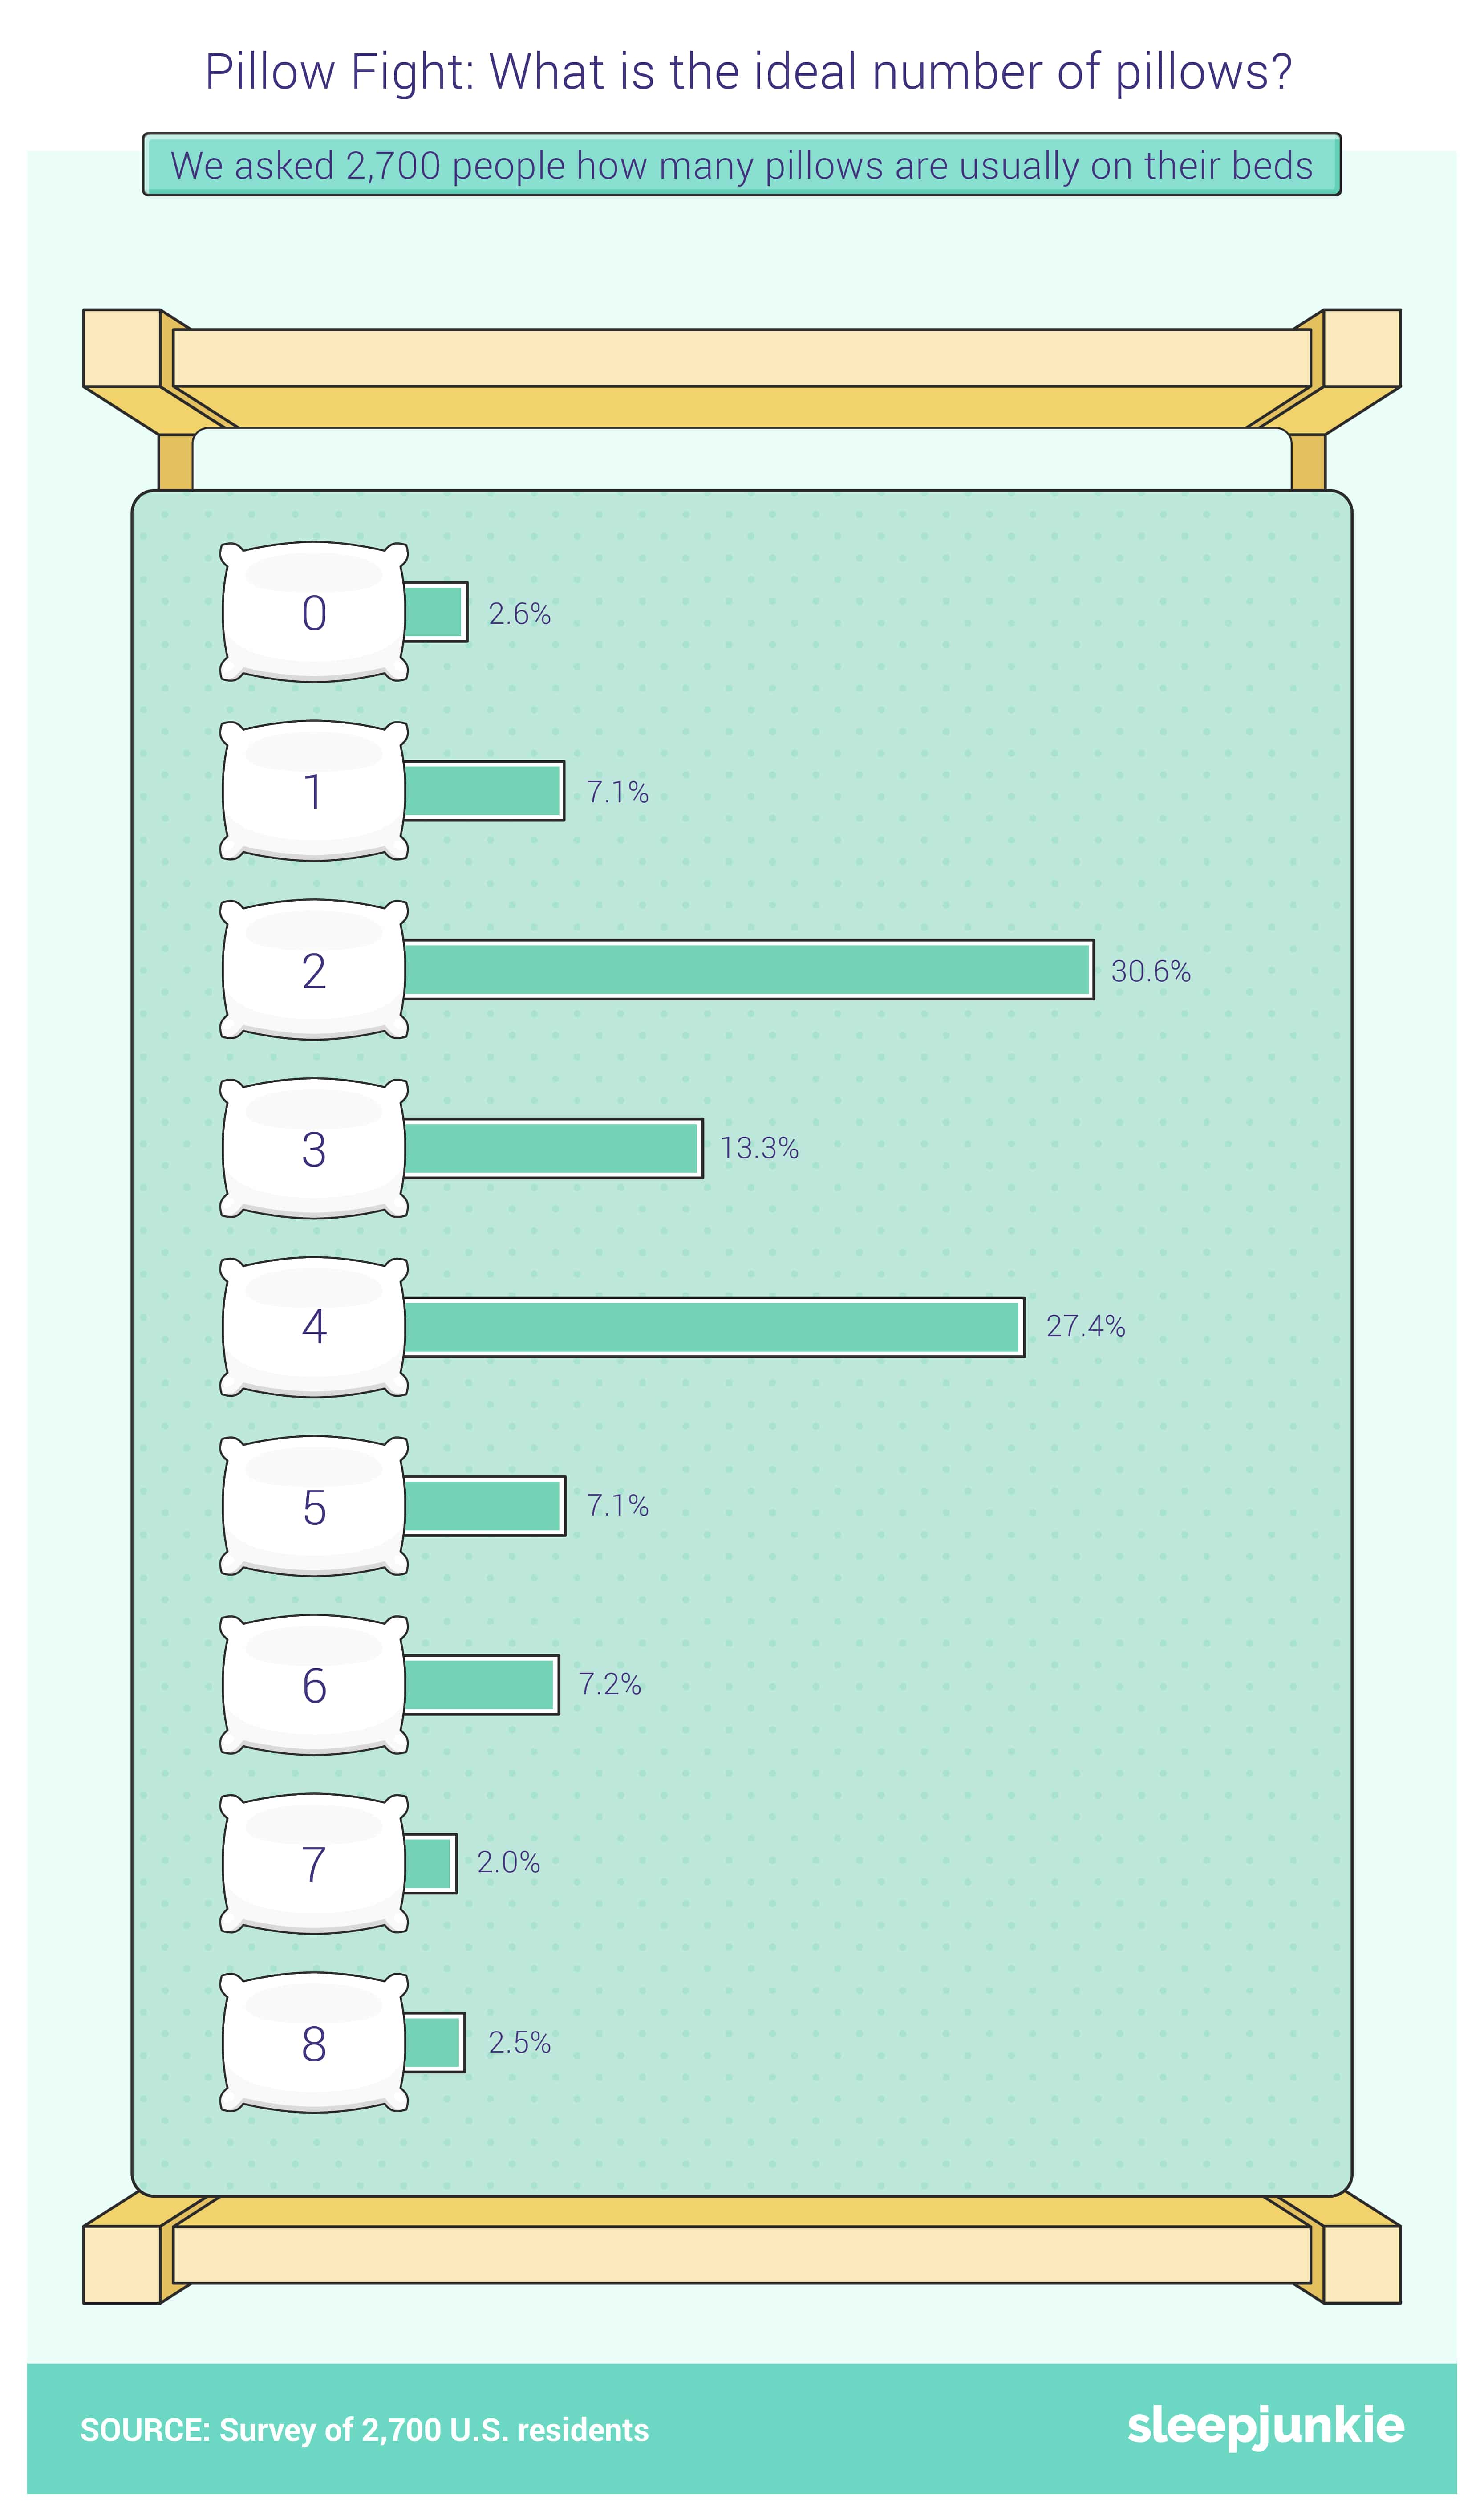Image resolution: width=1484 pixels, height=2520 pixels.
Task: Click the 13.3% bar for three pillows
Action: tap(552, 1148)
